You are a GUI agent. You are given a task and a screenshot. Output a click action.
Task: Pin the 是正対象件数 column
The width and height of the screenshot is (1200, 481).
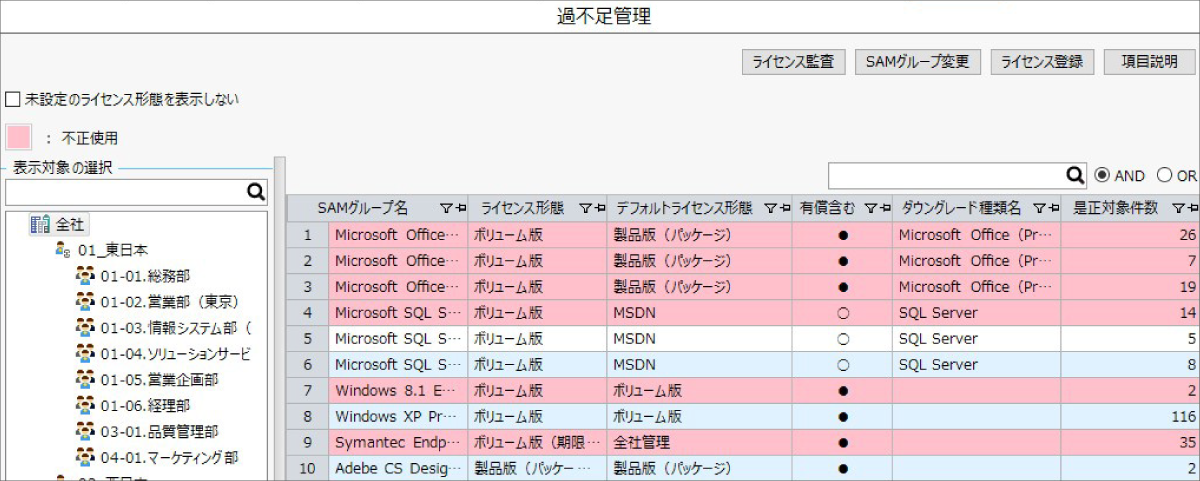coord(1193,209)
